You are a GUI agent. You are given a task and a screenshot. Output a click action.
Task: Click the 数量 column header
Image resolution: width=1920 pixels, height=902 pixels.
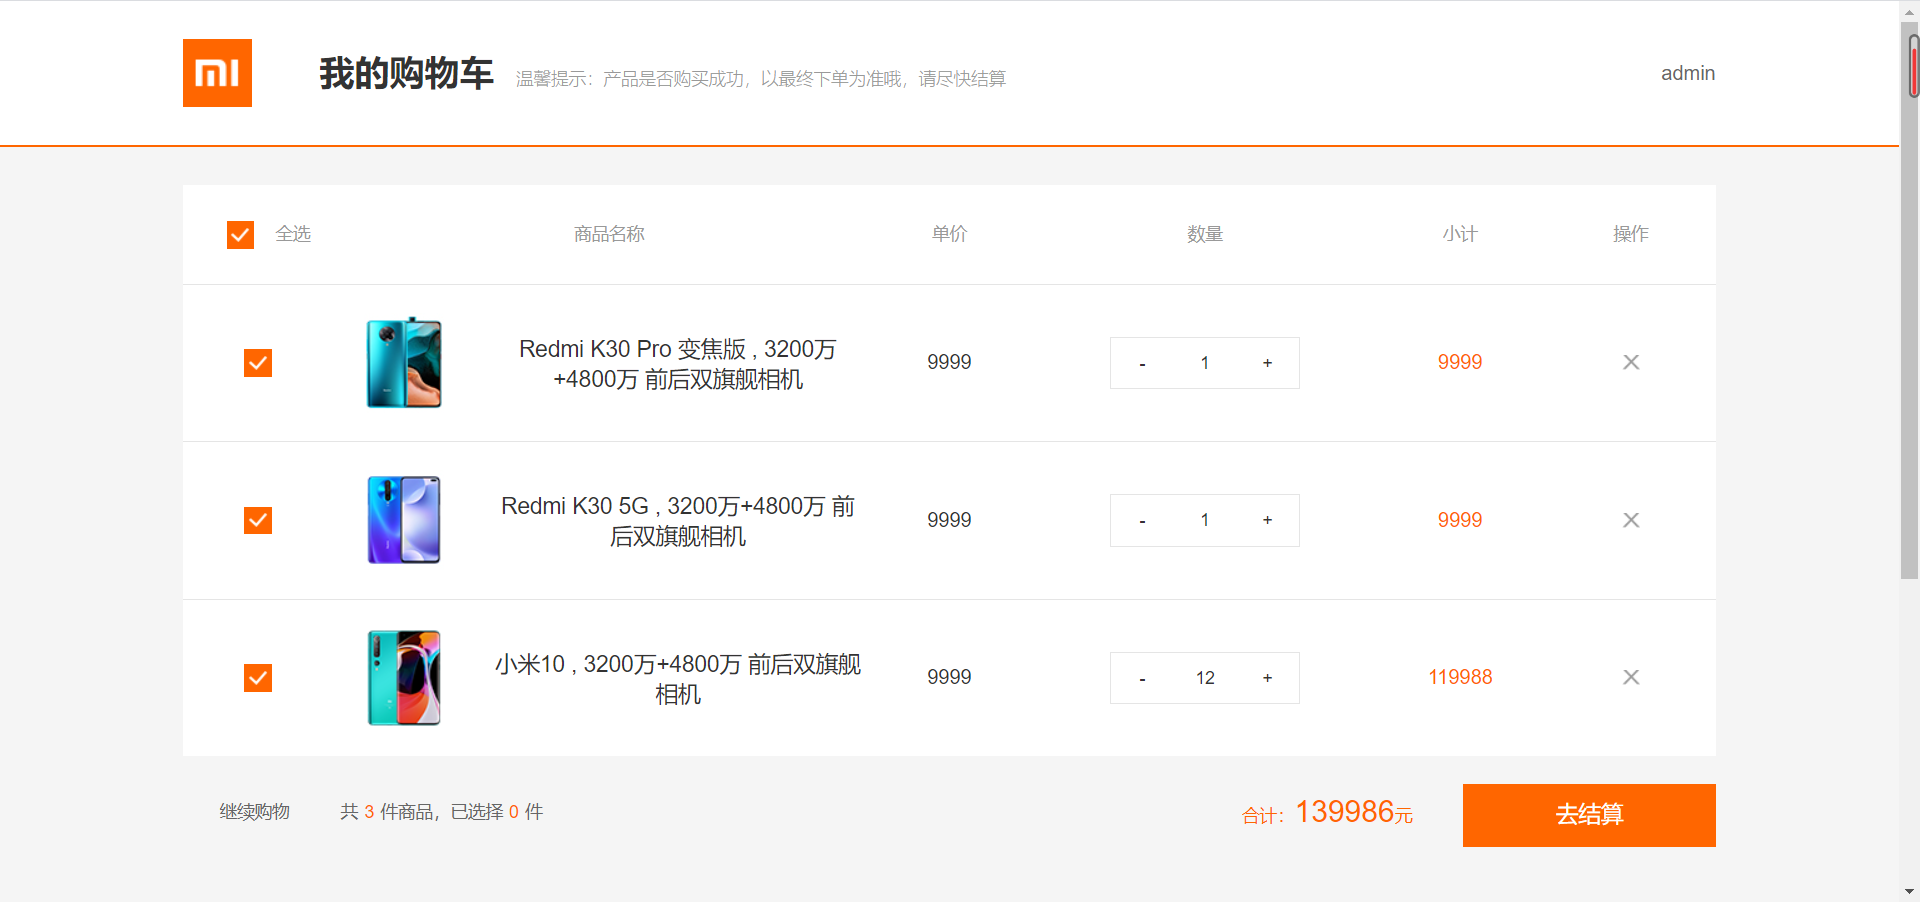click(x=1205, y=234)
